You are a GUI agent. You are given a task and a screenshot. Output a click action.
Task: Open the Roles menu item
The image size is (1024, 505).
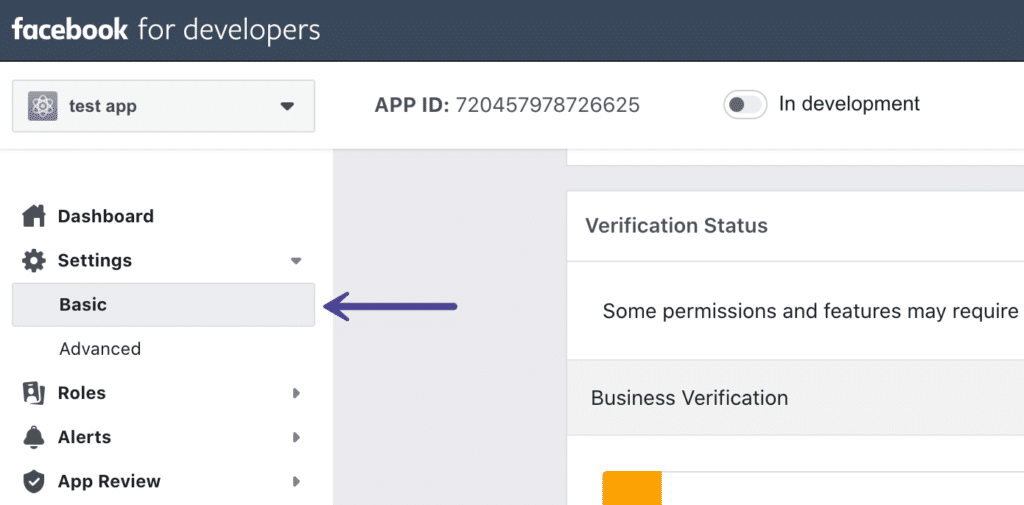point(82,393)
